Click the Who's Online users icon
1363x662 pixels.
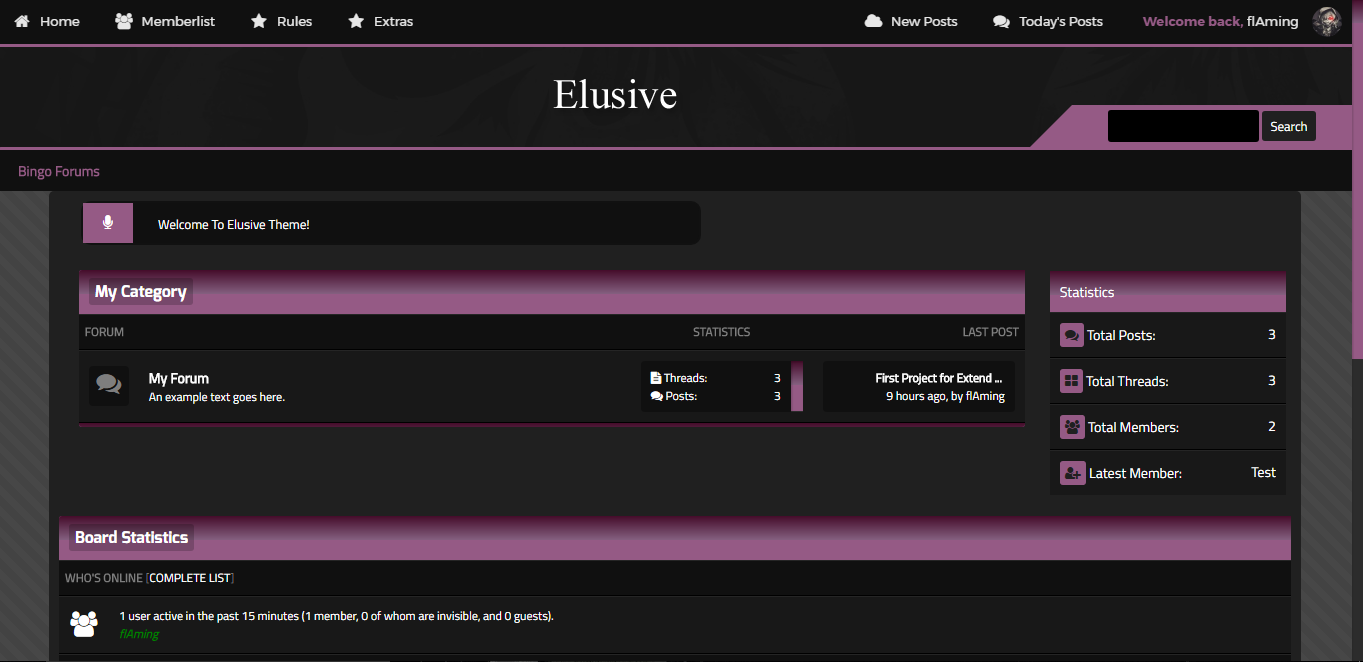84,624
